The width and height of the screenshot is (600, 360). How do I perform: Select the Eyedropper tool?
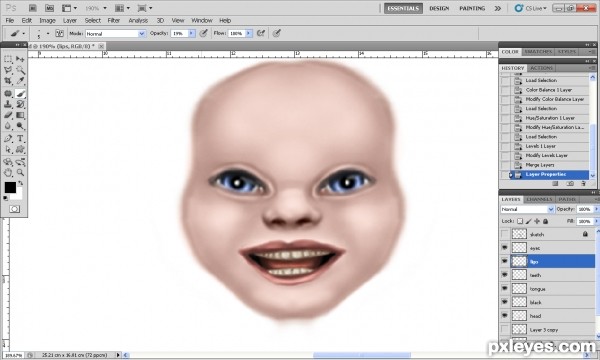click(20, 81)
